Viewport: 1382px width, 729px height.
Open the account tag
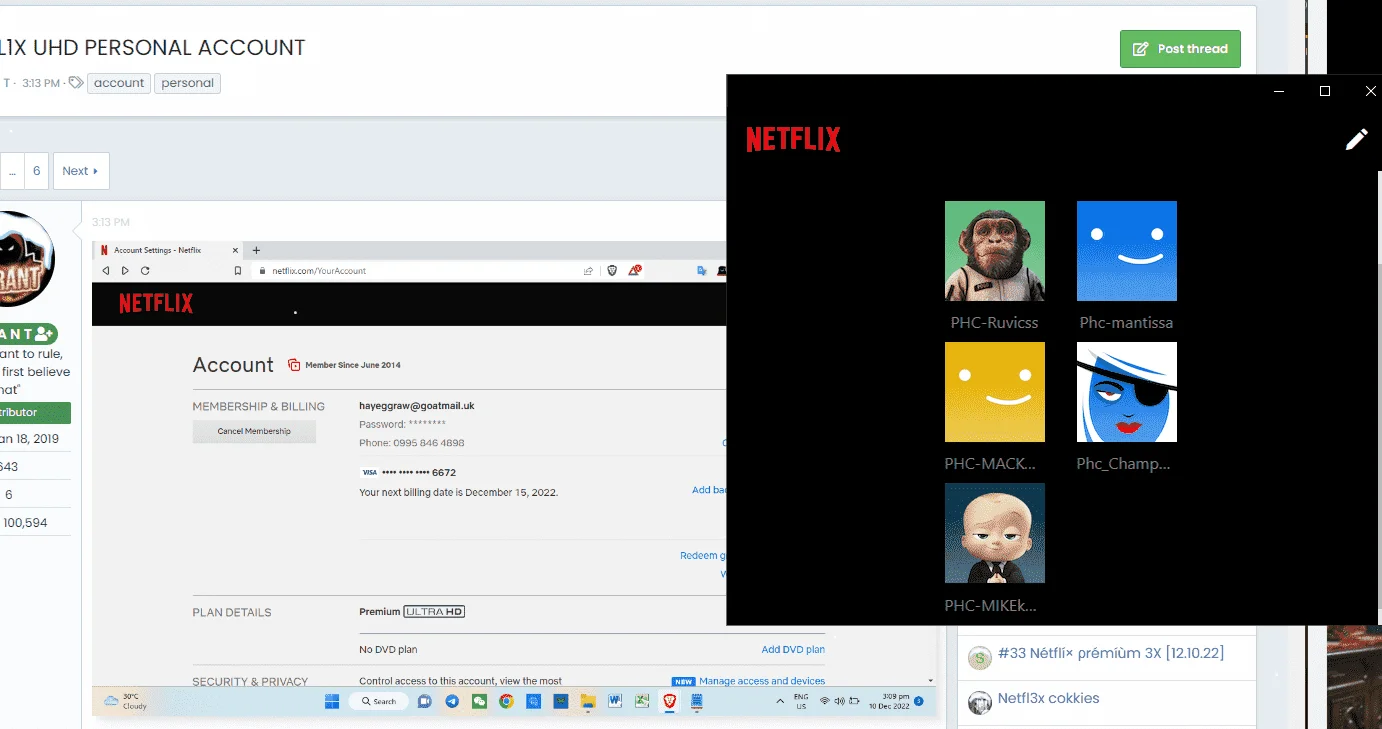pos(119,83)
